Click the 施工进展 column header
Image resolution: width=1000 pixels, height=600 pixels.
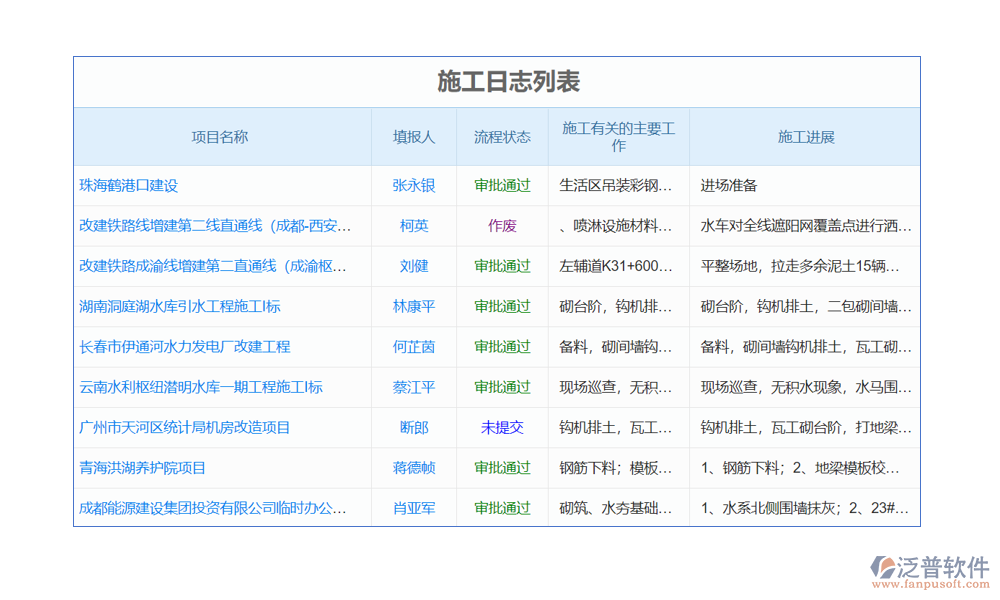coord(806,137)
